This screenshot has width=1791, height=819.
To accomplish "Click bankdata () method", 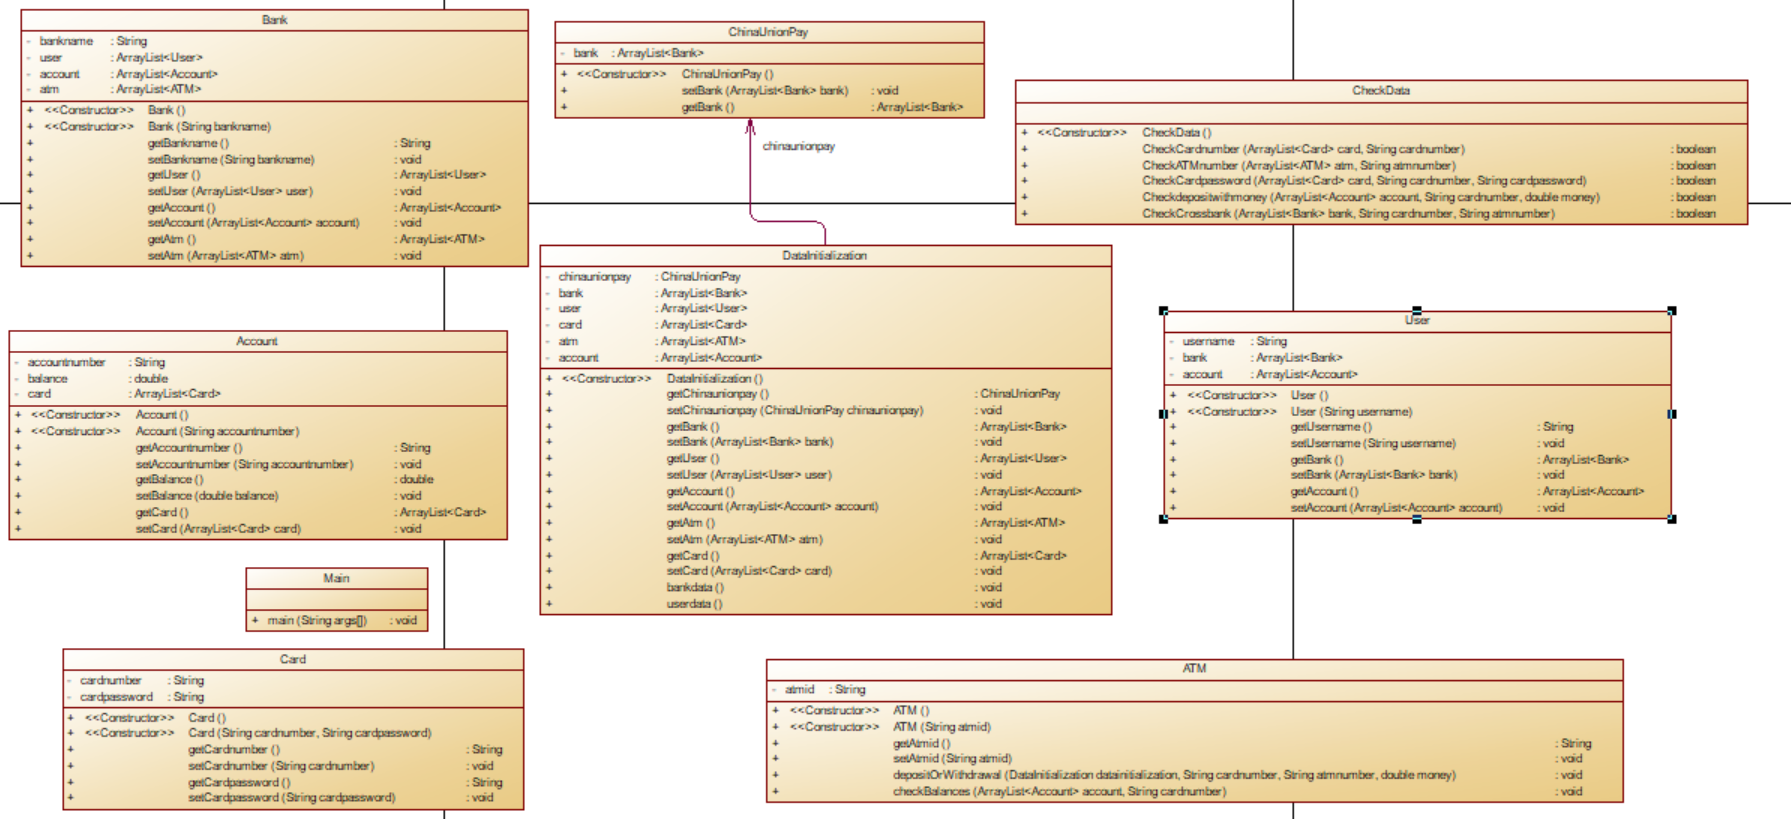I will (695, 587).
